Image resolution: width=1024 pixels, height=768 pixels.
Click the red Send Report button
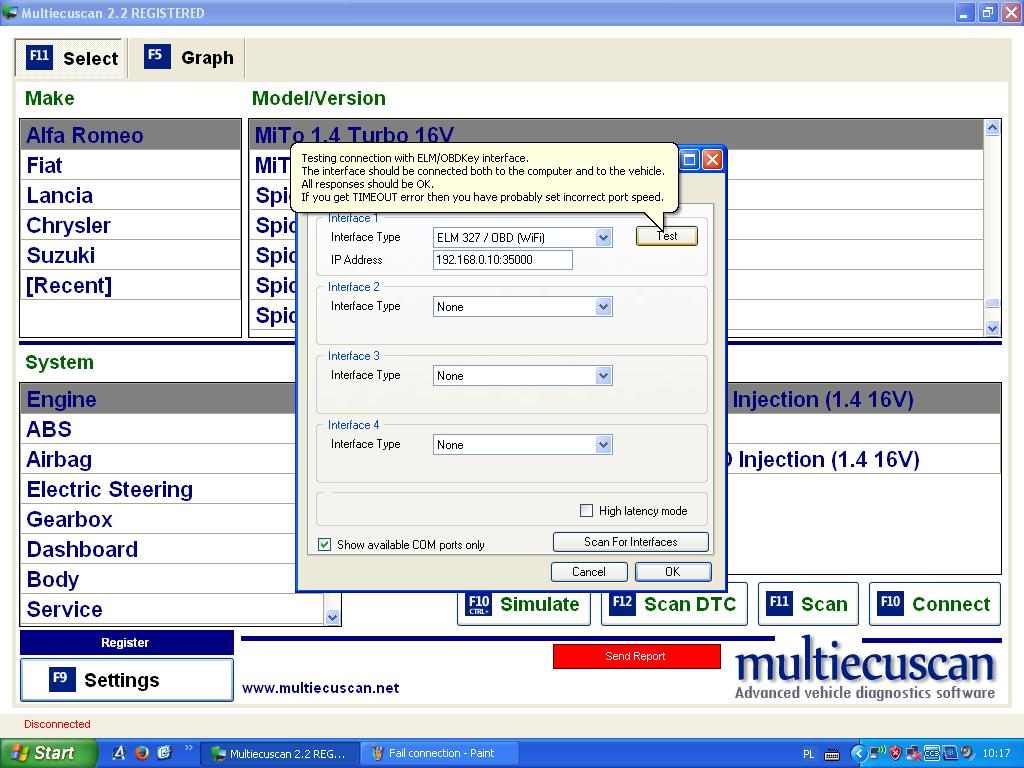[636, 656]
